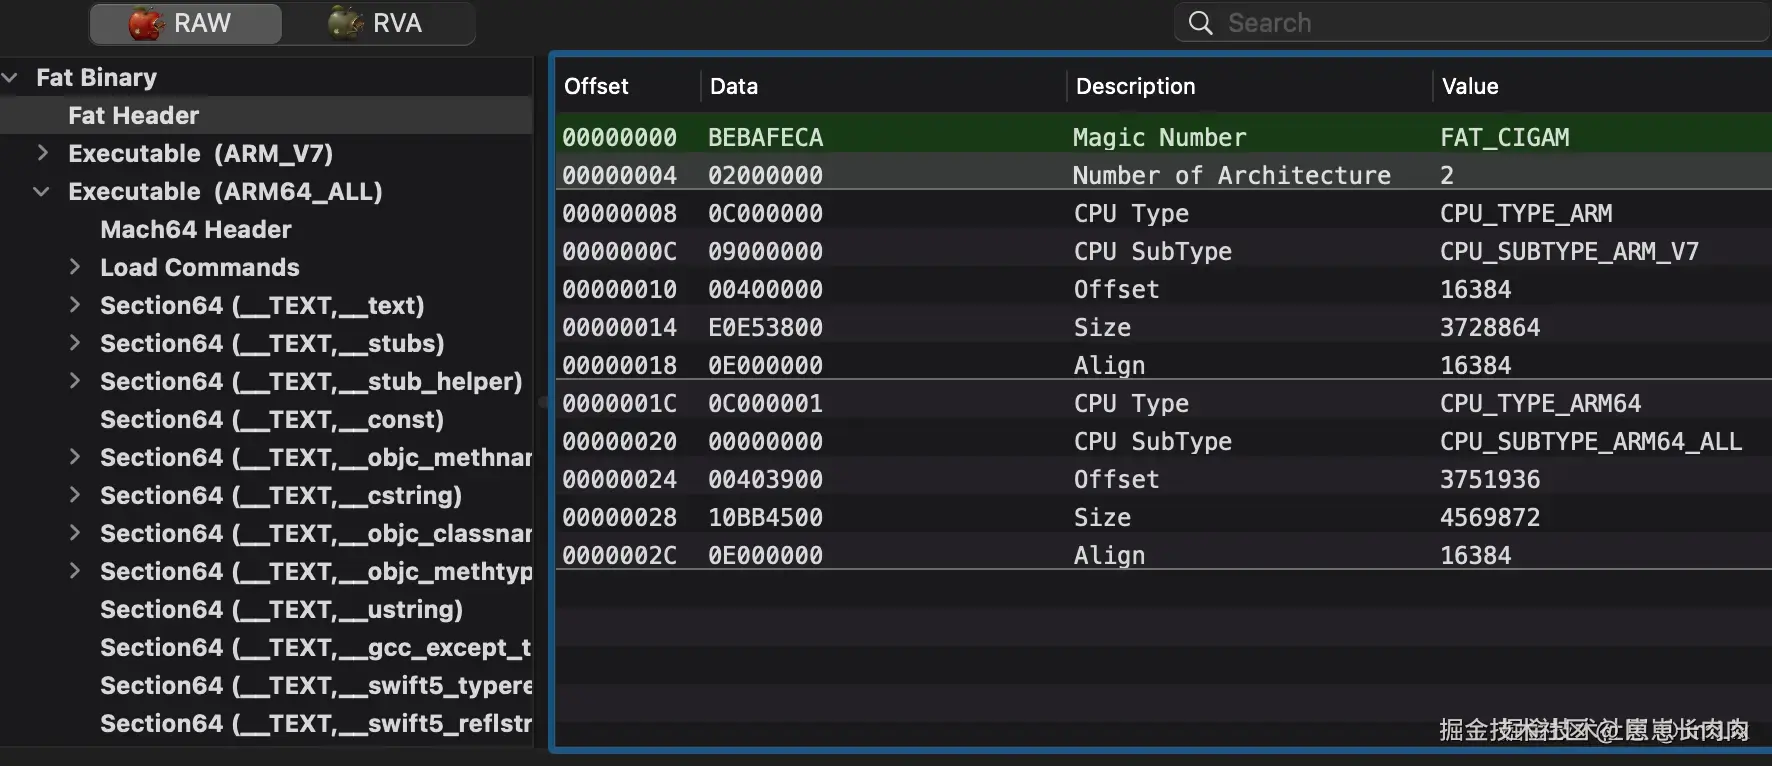Click the magnifier icon in Search

click(1200, 23)
